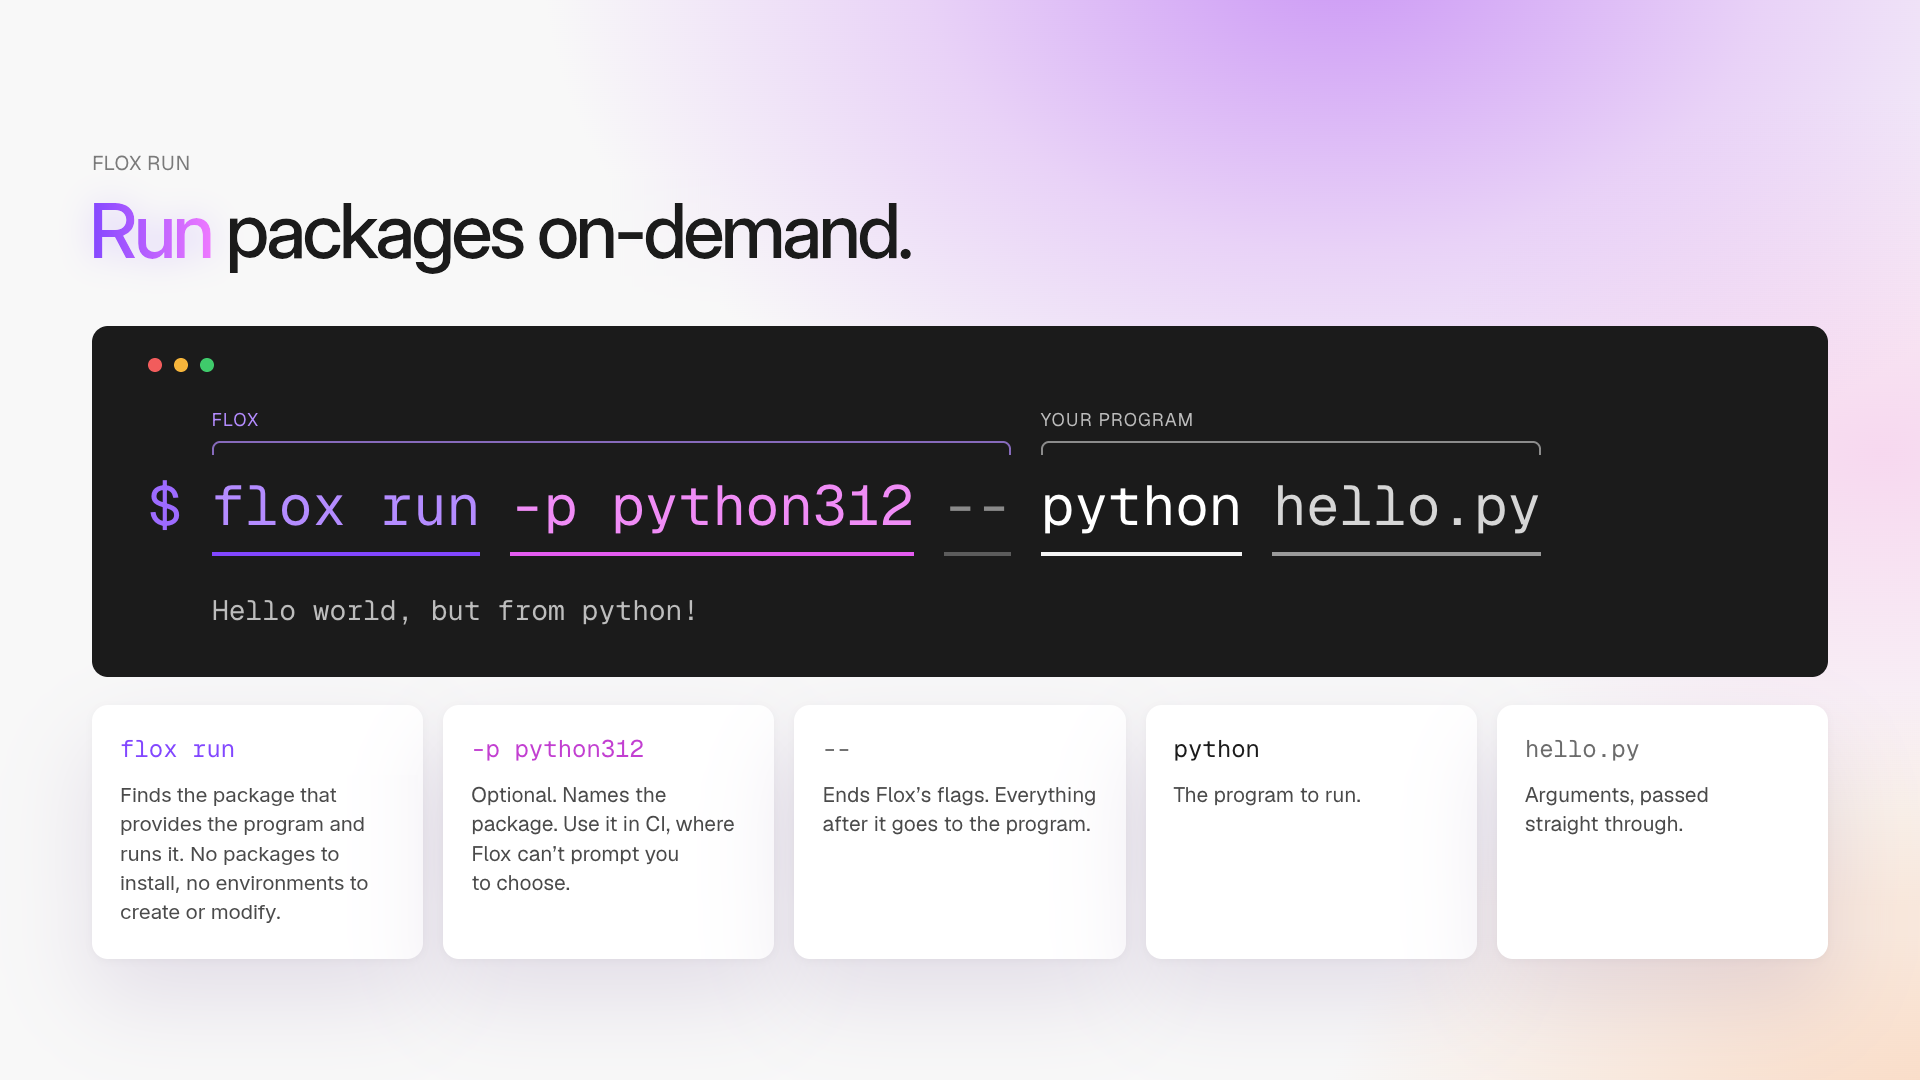
Task: Click 'Ends Flox's flags' description text
Action: pos(959,810)
